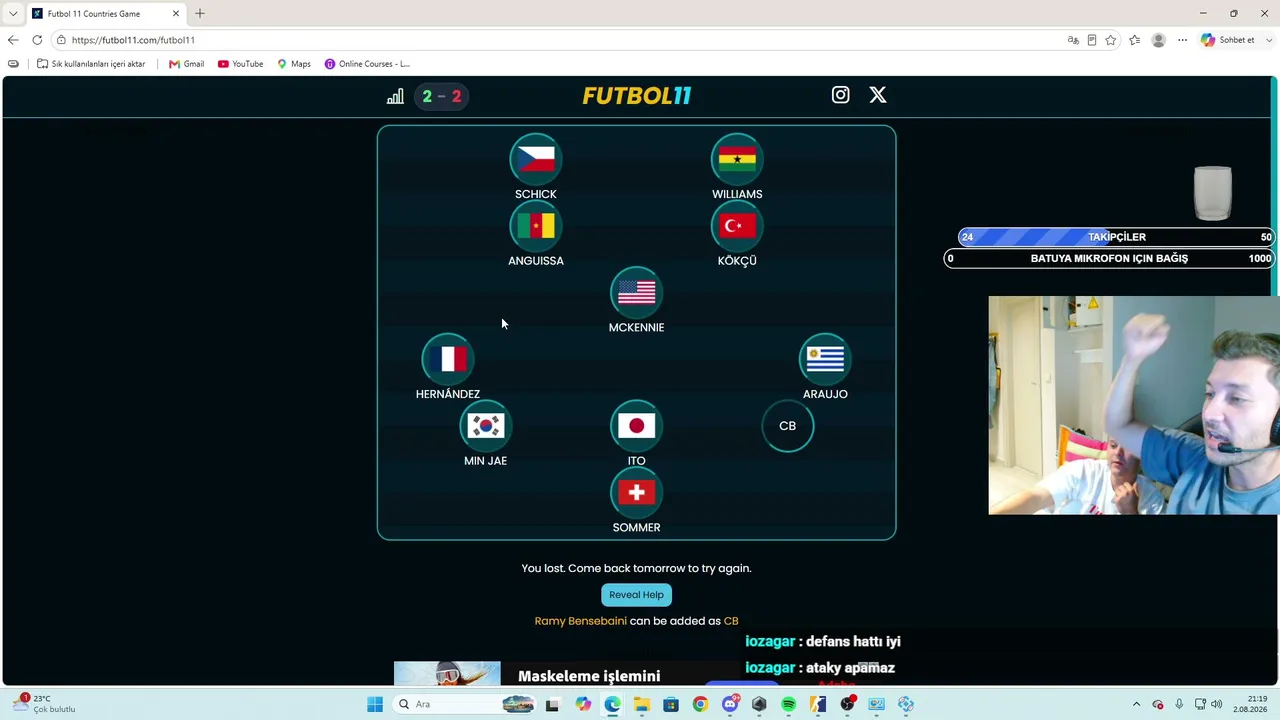Open the statistics bar chart icon
Screen dimensions: 1280x720
395,96
